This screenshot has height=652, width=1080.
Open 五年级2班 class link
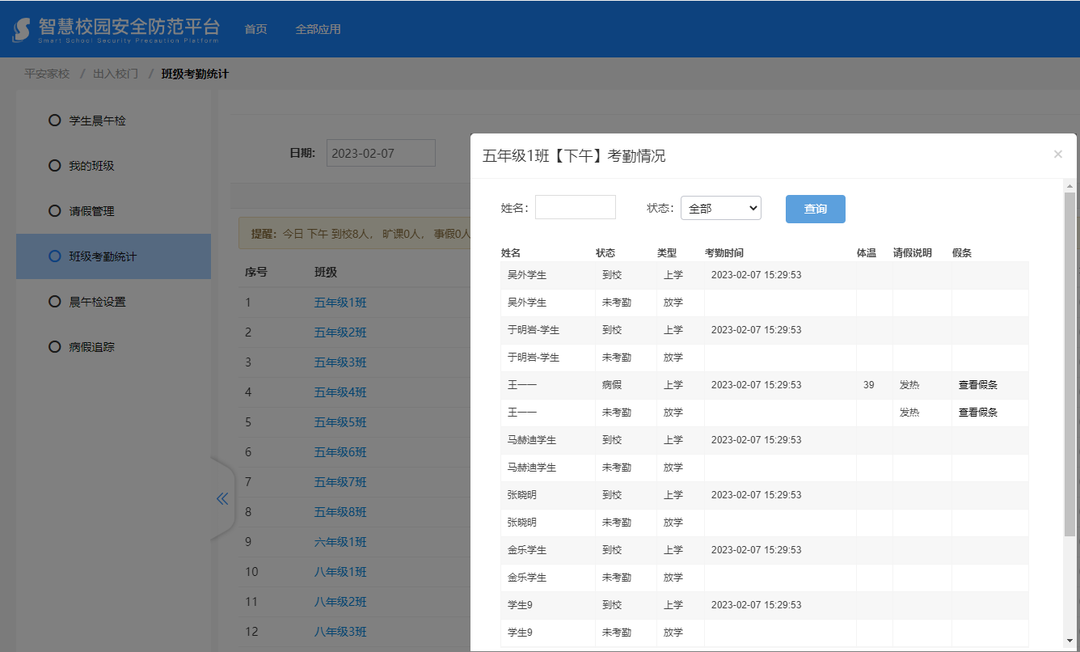point(340,333)
